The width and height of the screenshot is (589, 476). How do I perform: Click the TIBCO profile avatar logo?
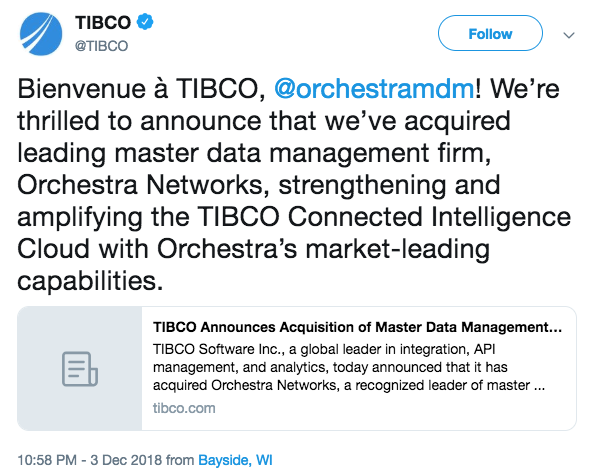[x=41, y=34]
